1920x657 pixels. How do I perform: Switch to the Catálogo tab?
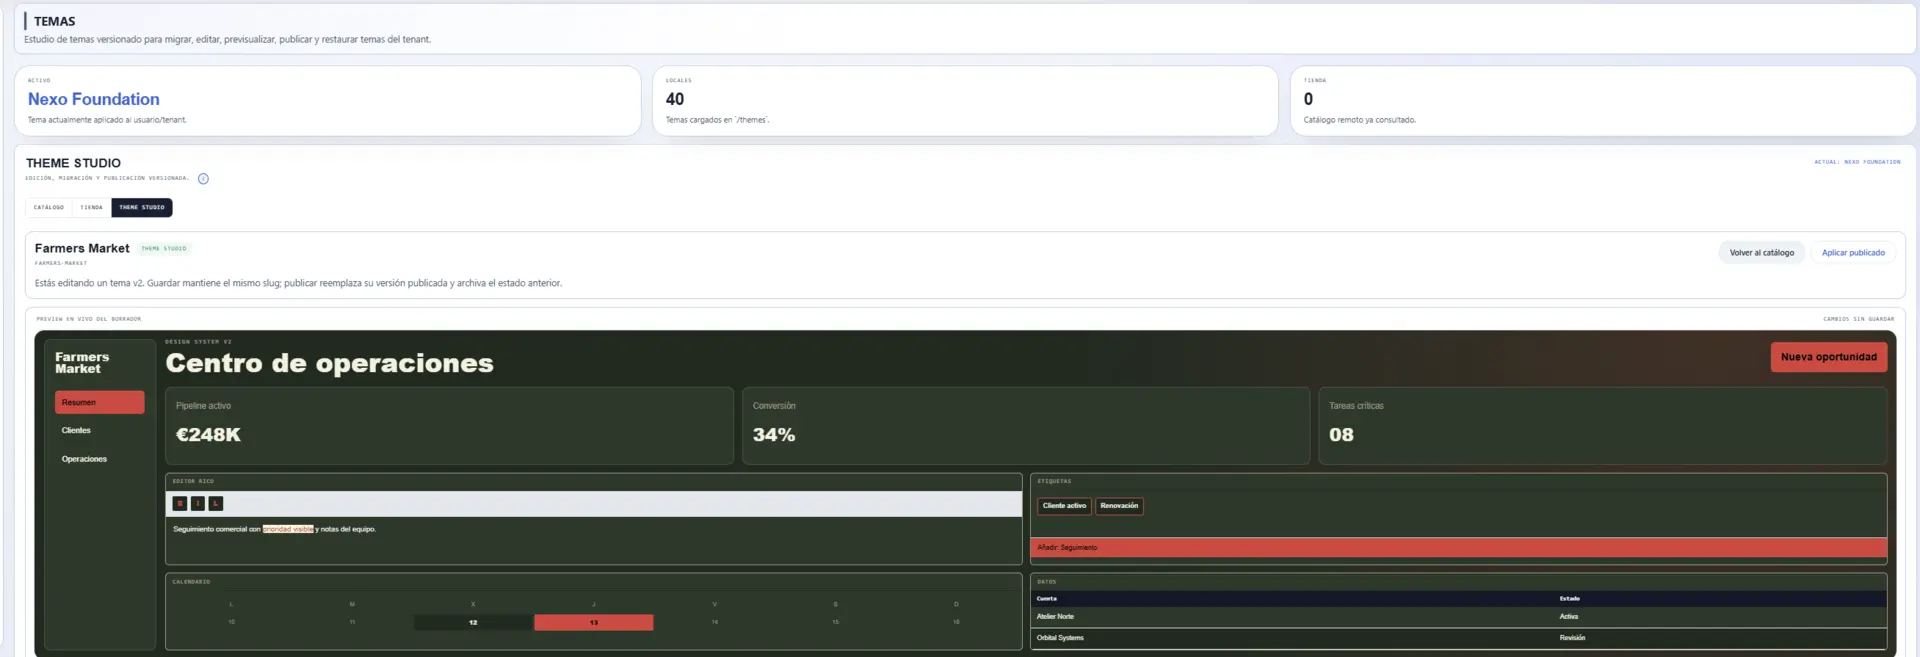coord(49,208)
